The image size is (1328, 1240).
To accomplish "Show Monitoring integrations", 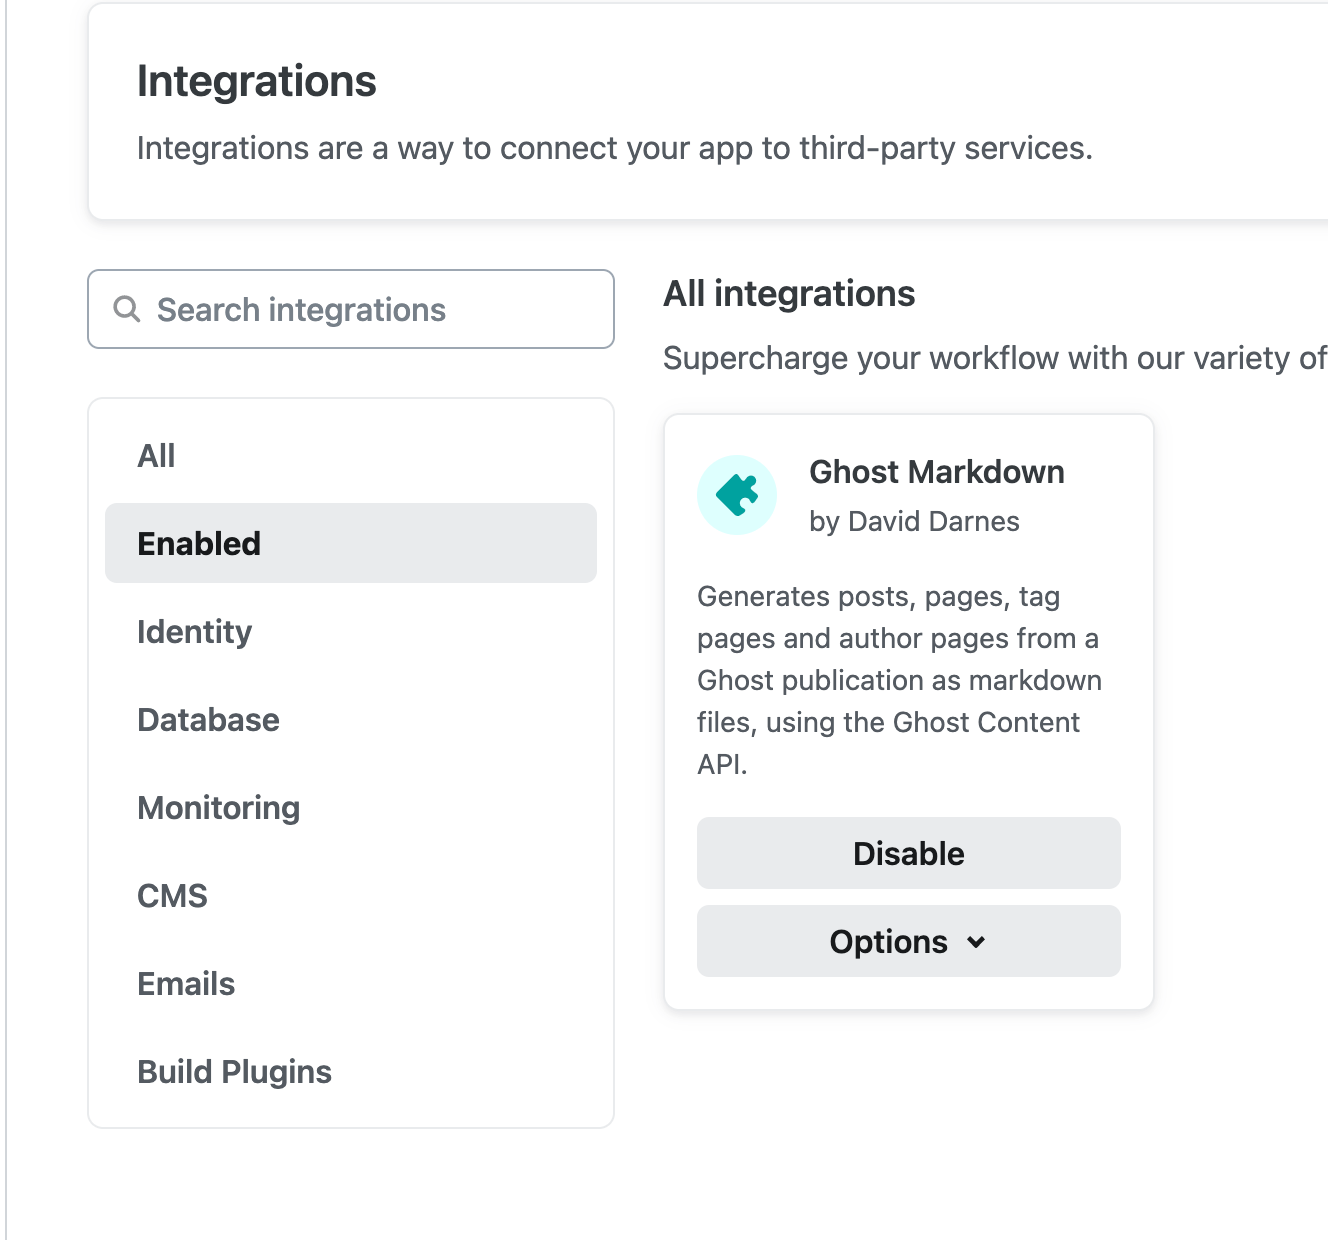I will (x=219, y=808).
